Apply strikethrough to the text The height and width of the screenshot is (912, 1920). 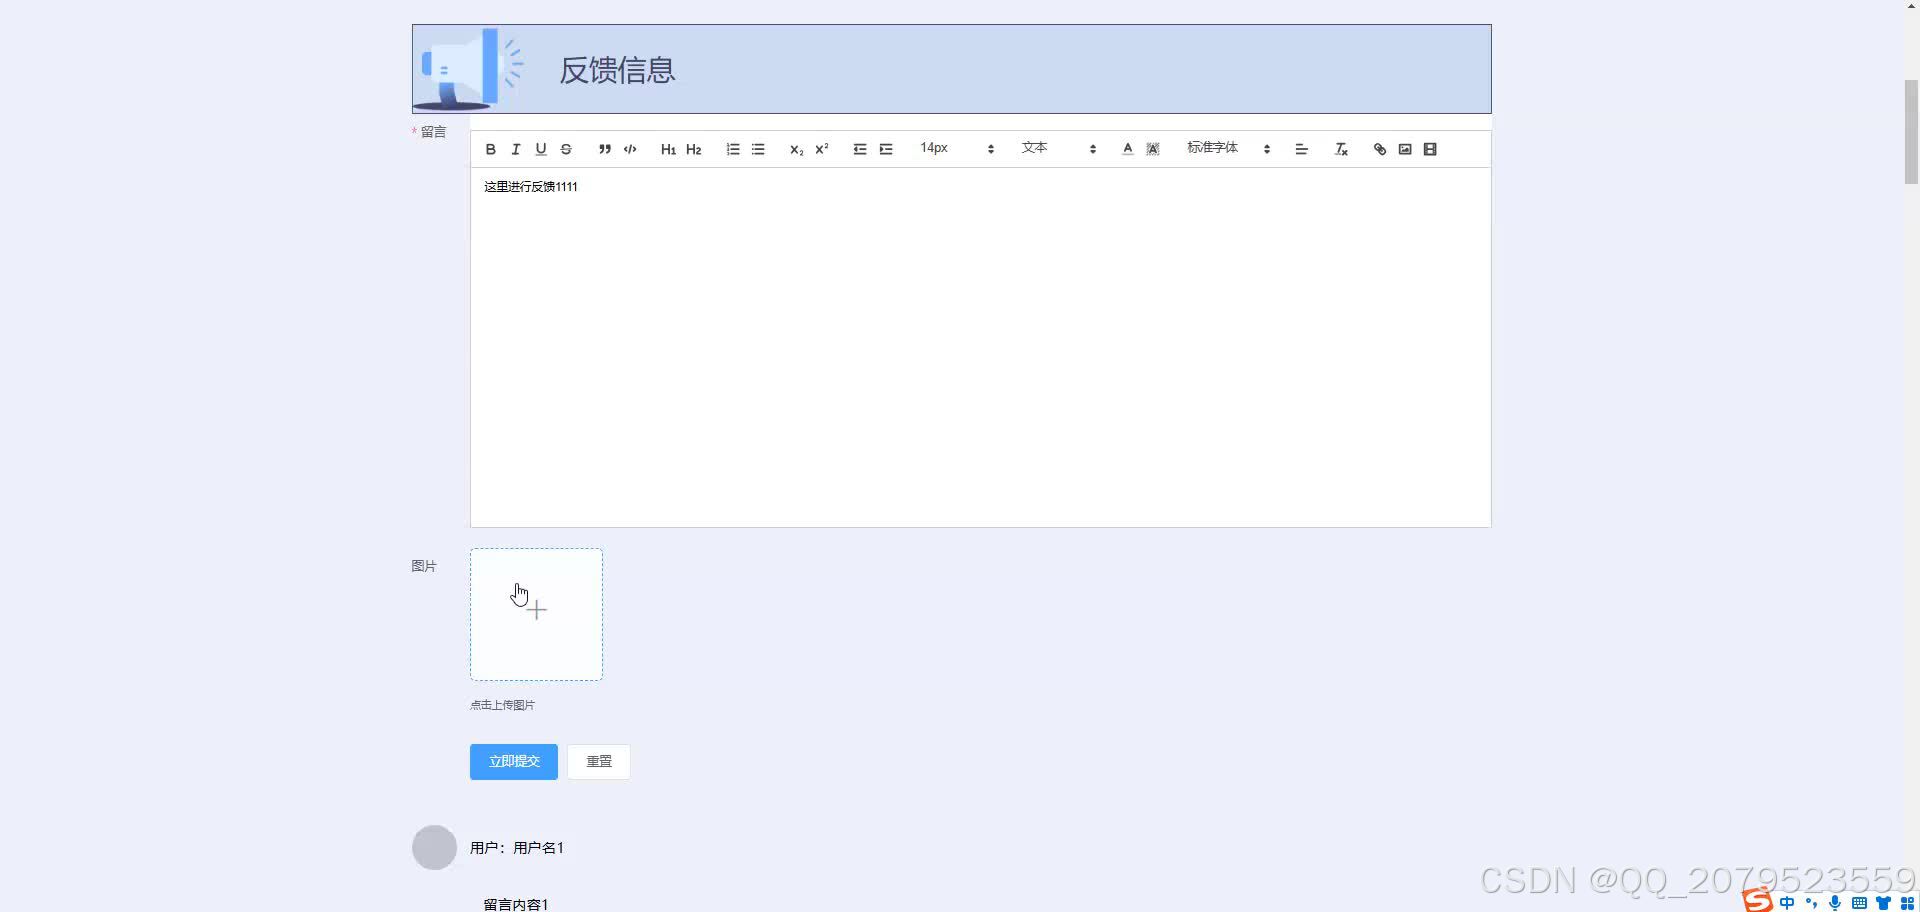(566, 148)
